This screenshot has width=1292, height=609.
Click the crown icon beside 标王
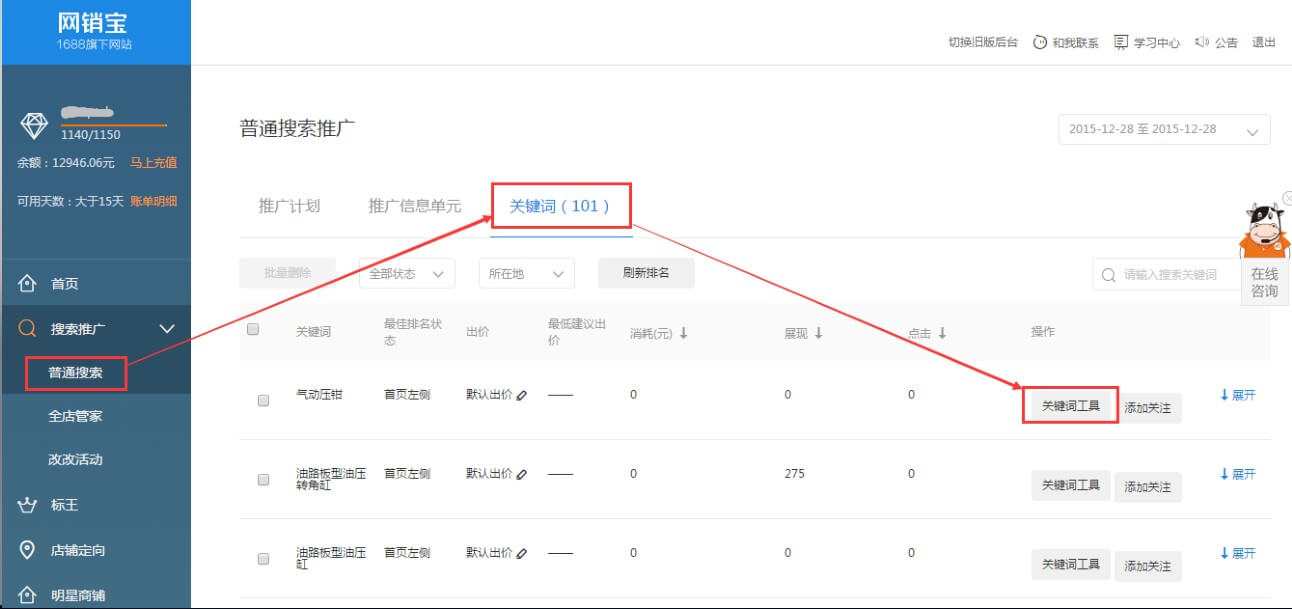pyautogui.click(x=28, y=506)
